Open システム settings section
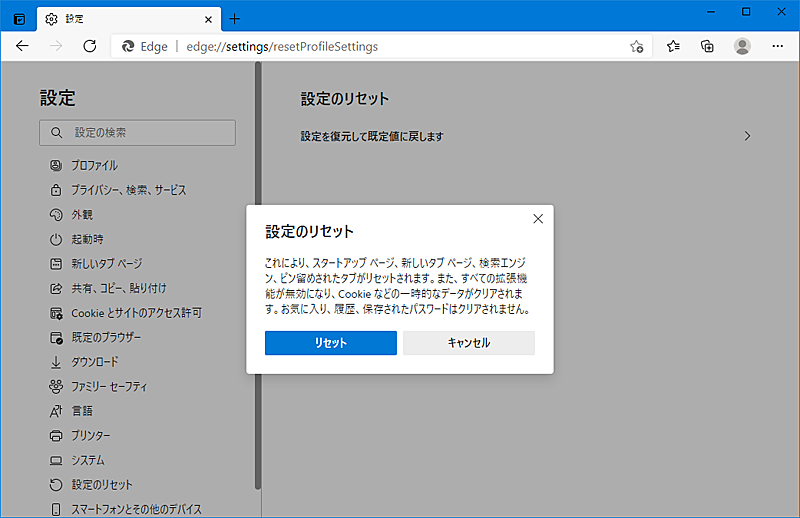This screenshot has height=518, width=800. click(88, 460)
